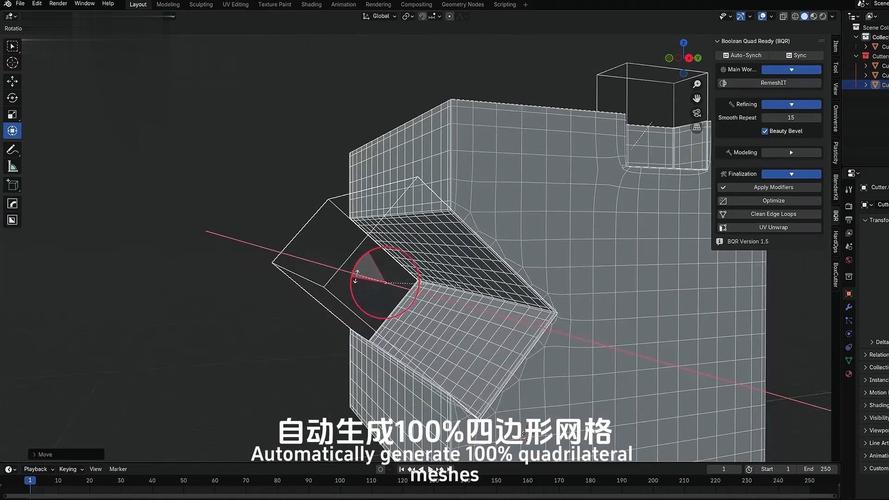Toggle viewport overlays button
The height and width of the screenshot is (500, 889).
(762, 16)
